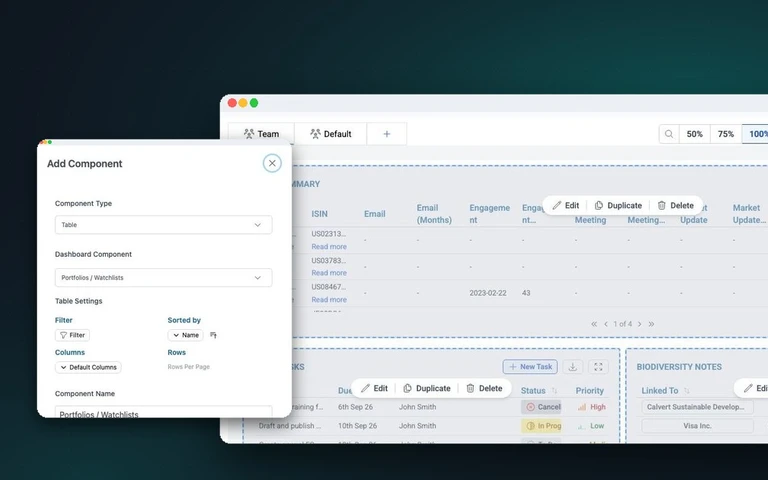
Task: Click the Draft and publish task row
Action: point(289,426)
